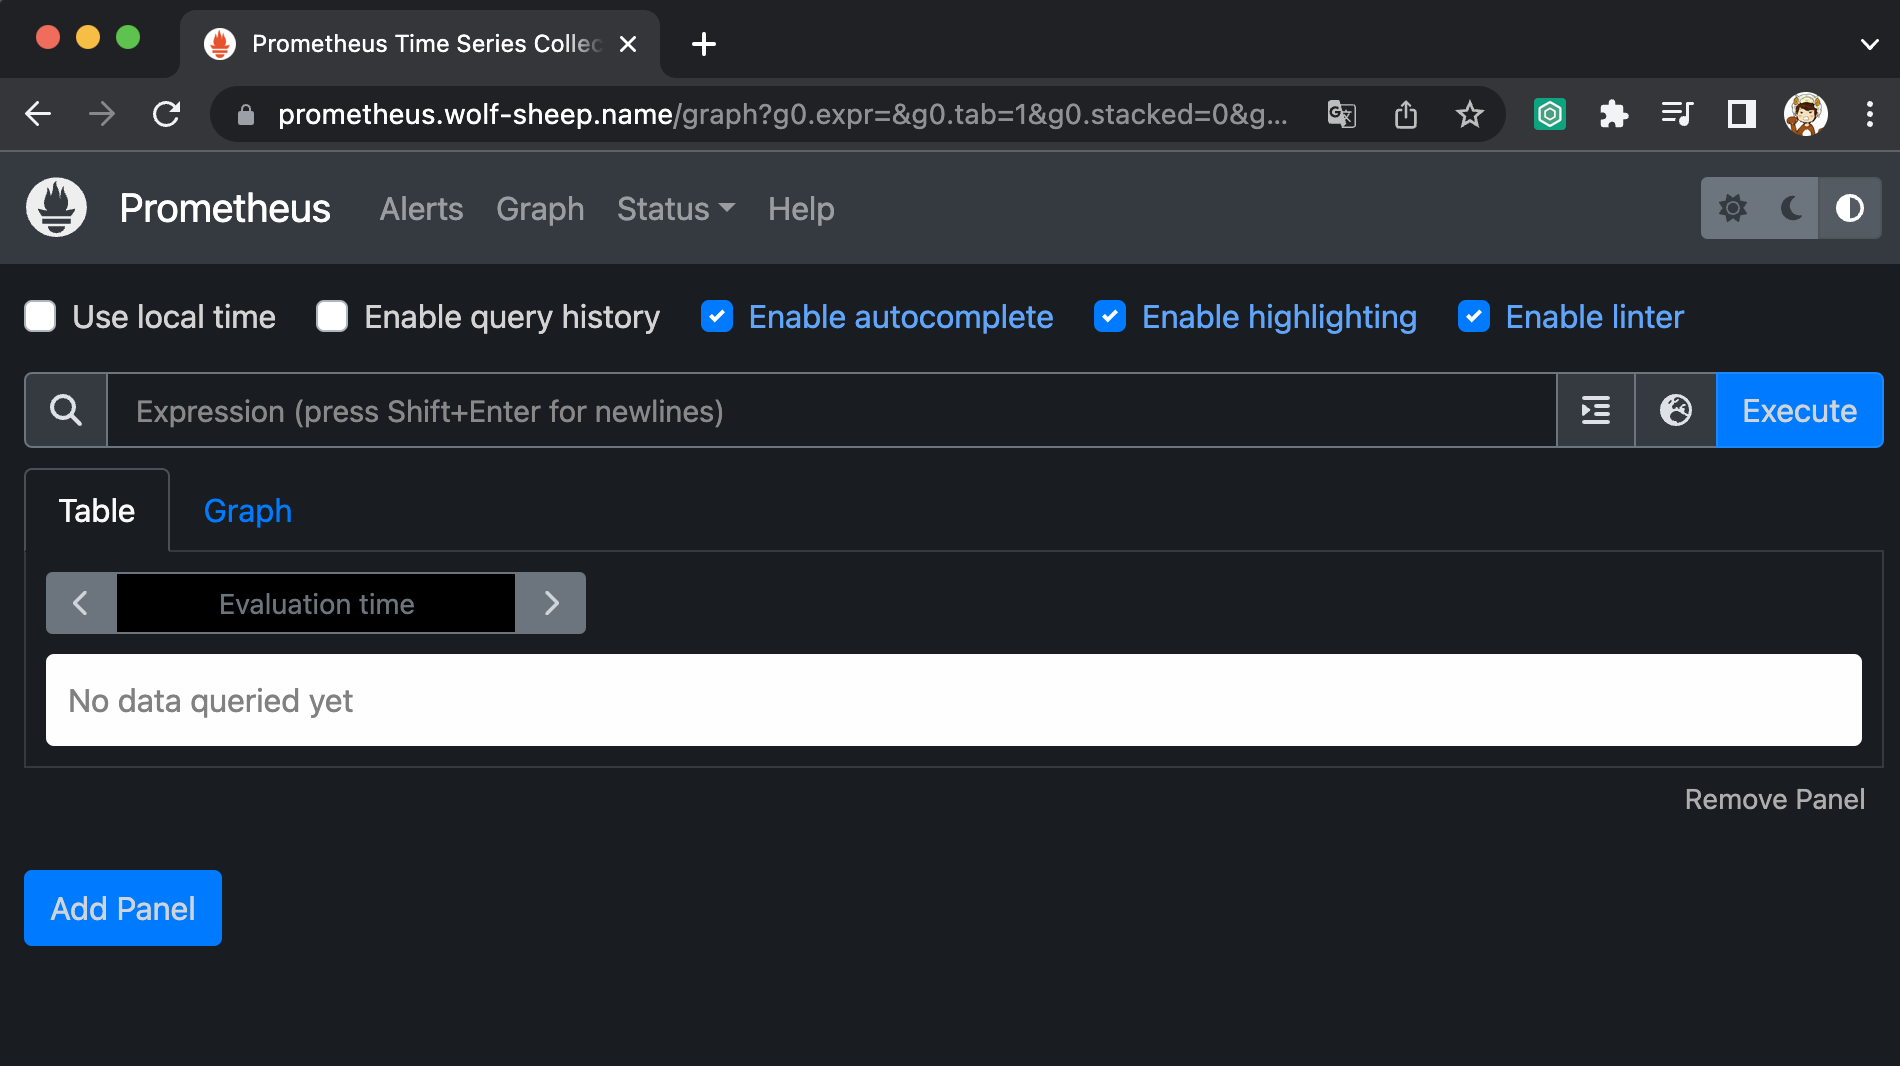Focus the Expression input field
The height and width of the screenshot is (1066, 1900).
[832, 410]
